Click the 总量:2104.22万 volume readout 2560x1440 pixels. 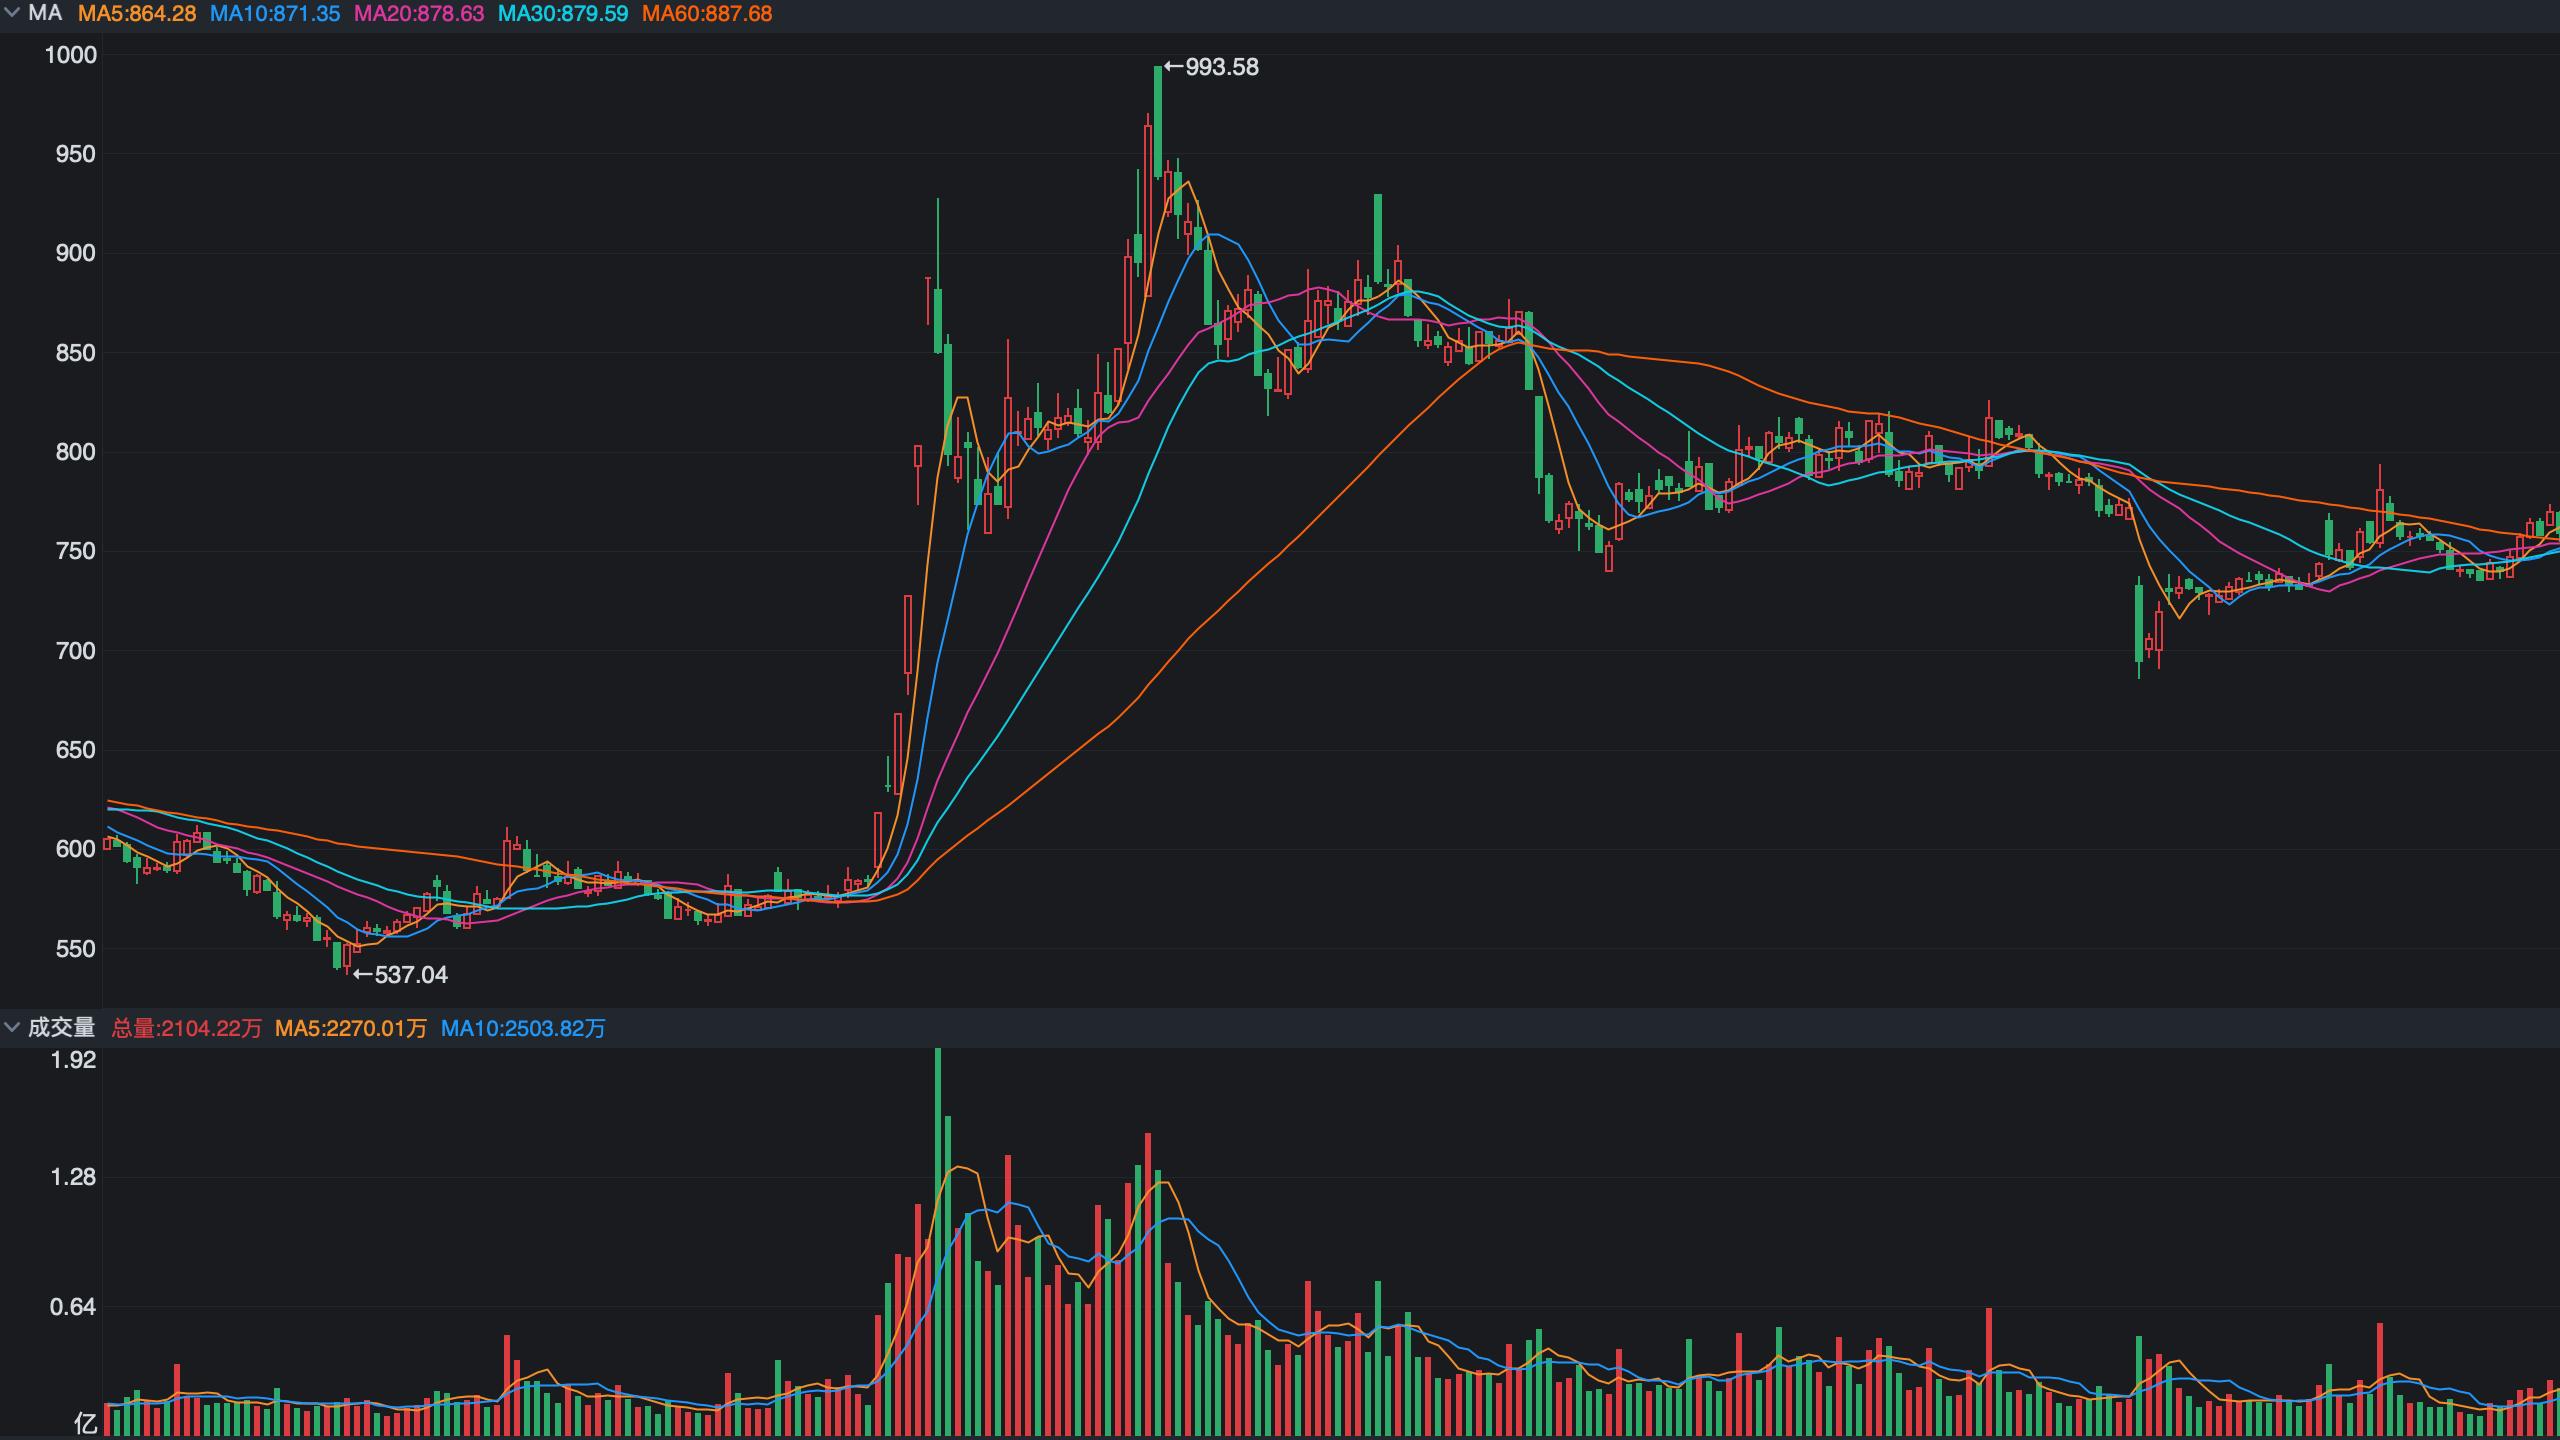click(187, 1028)
